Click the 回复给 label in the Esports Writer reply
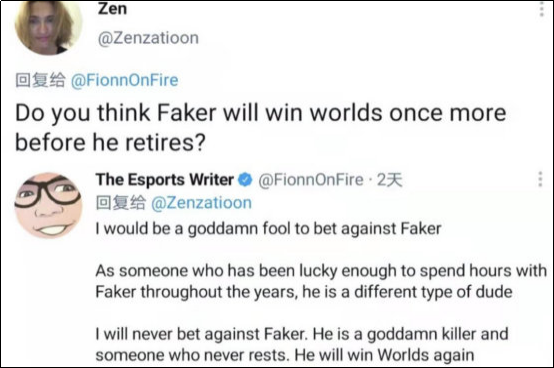Image resolution: width=554 pixels, height=368 pixels. coord(120,203)
